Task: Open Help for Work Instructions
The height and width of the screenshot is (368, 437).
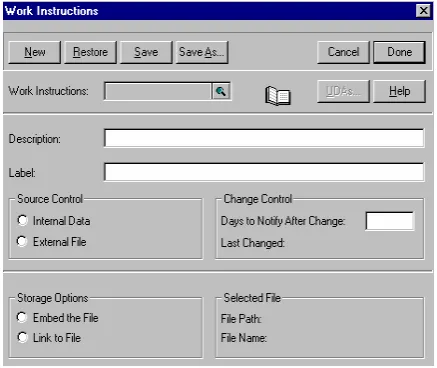Action: click(399, 91)
